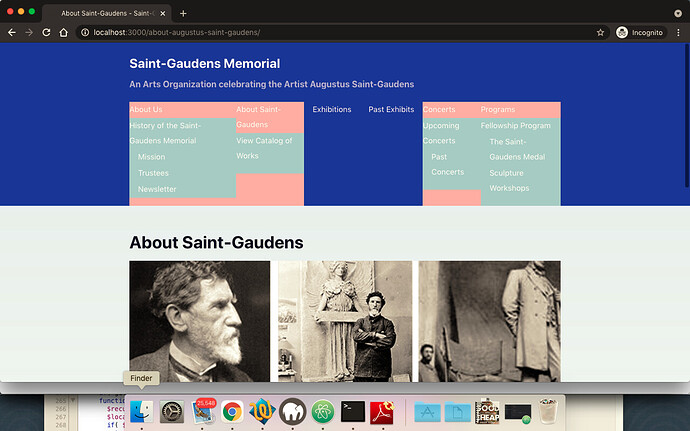
Task: Open a new tab with the plus button
Action: 183,13
